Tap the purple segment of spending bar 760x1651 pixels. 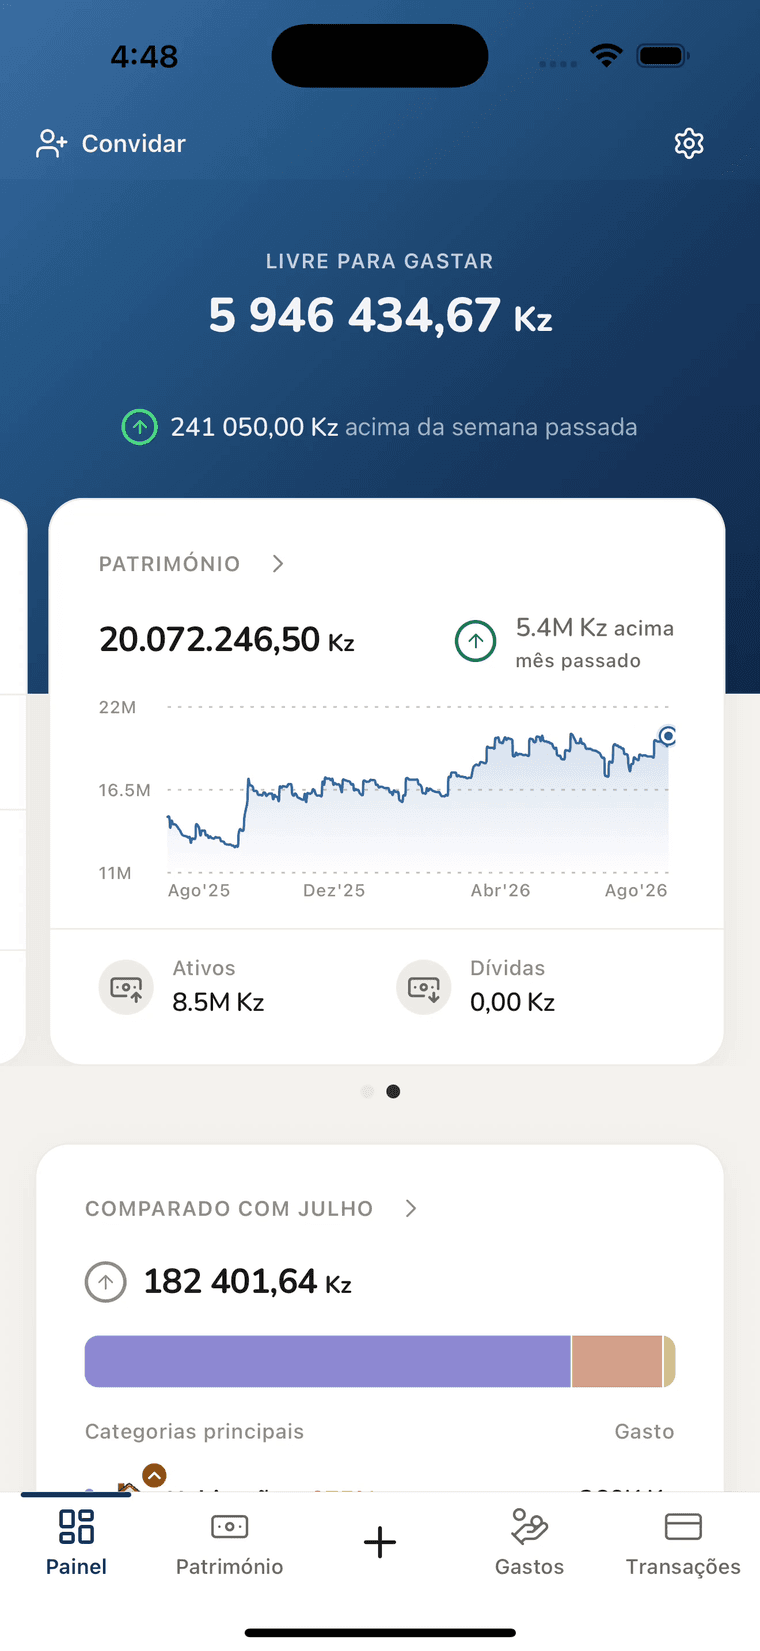(328, 1361)
